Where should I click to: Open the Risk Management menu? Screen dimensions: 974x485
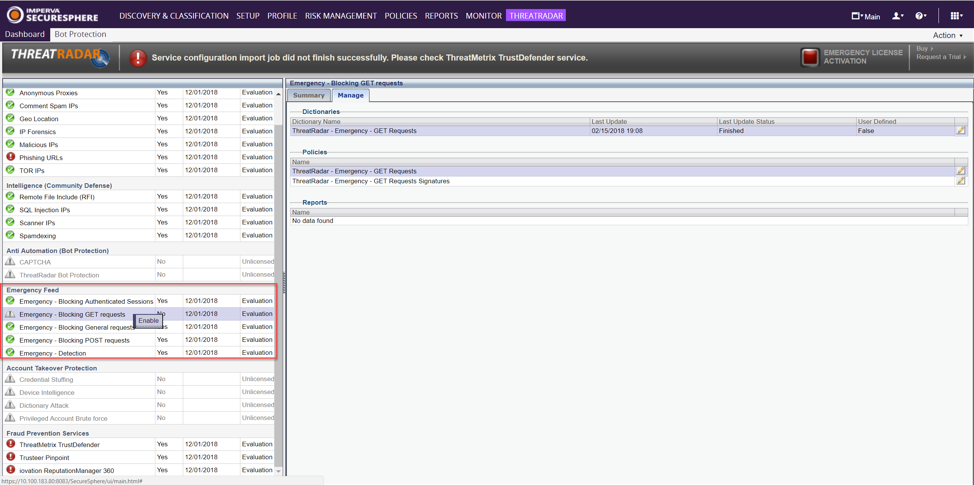[341, 16]
